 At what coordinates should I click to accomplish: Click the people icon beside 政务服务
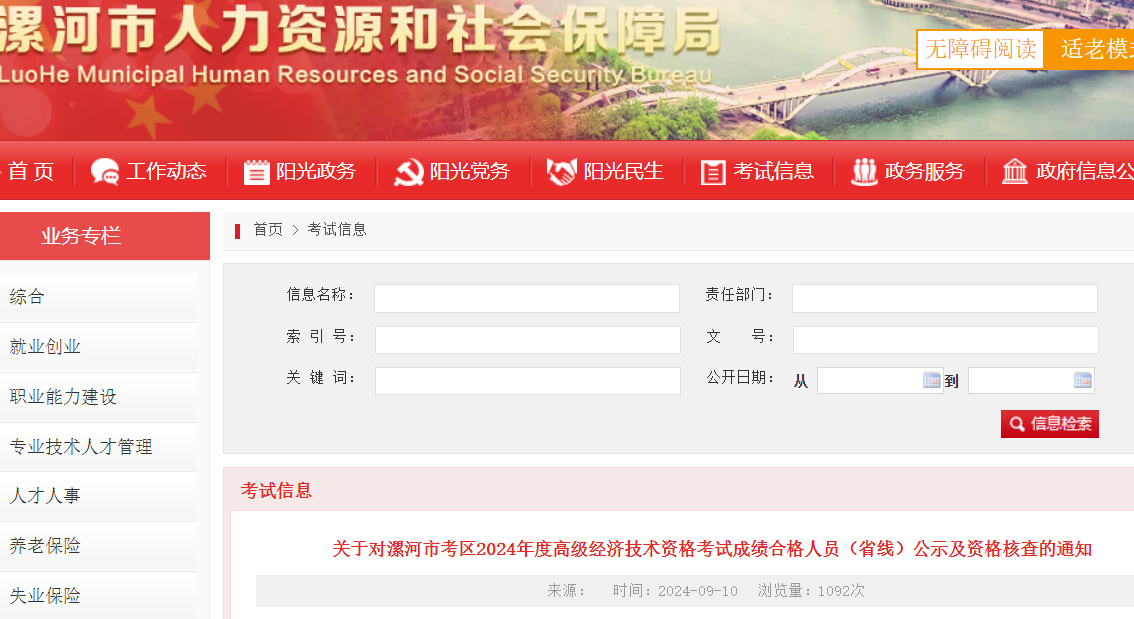click(x=864, y=172)
